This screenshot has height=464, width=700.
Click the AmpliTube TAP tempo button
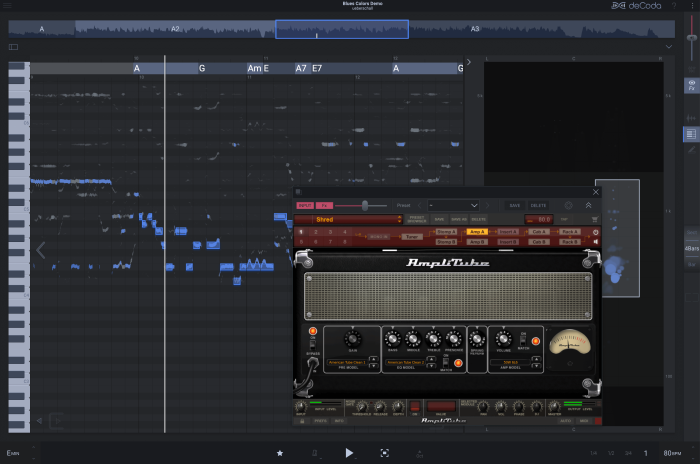564,219
